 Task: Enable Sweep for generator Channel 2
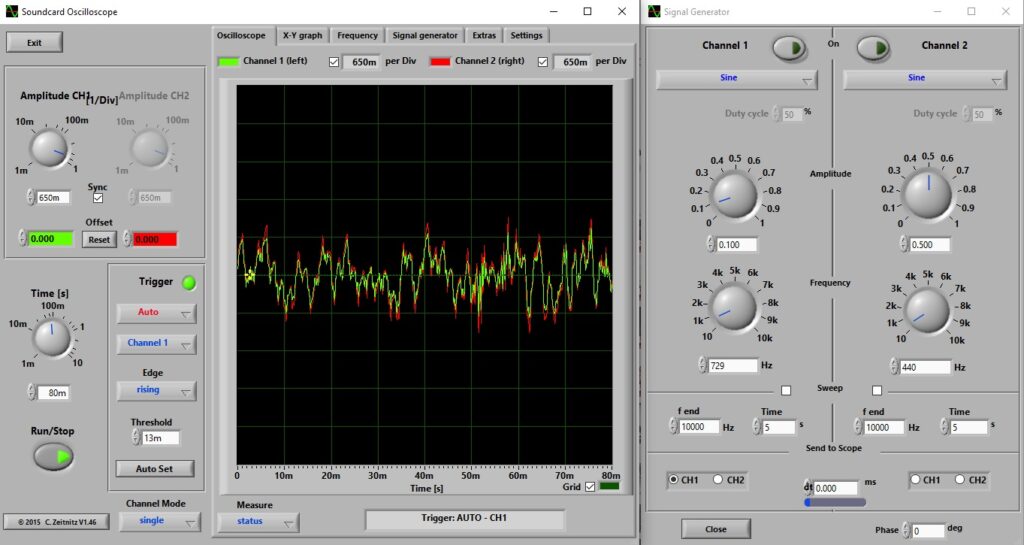pyautogui.click(x=877, y=390)
